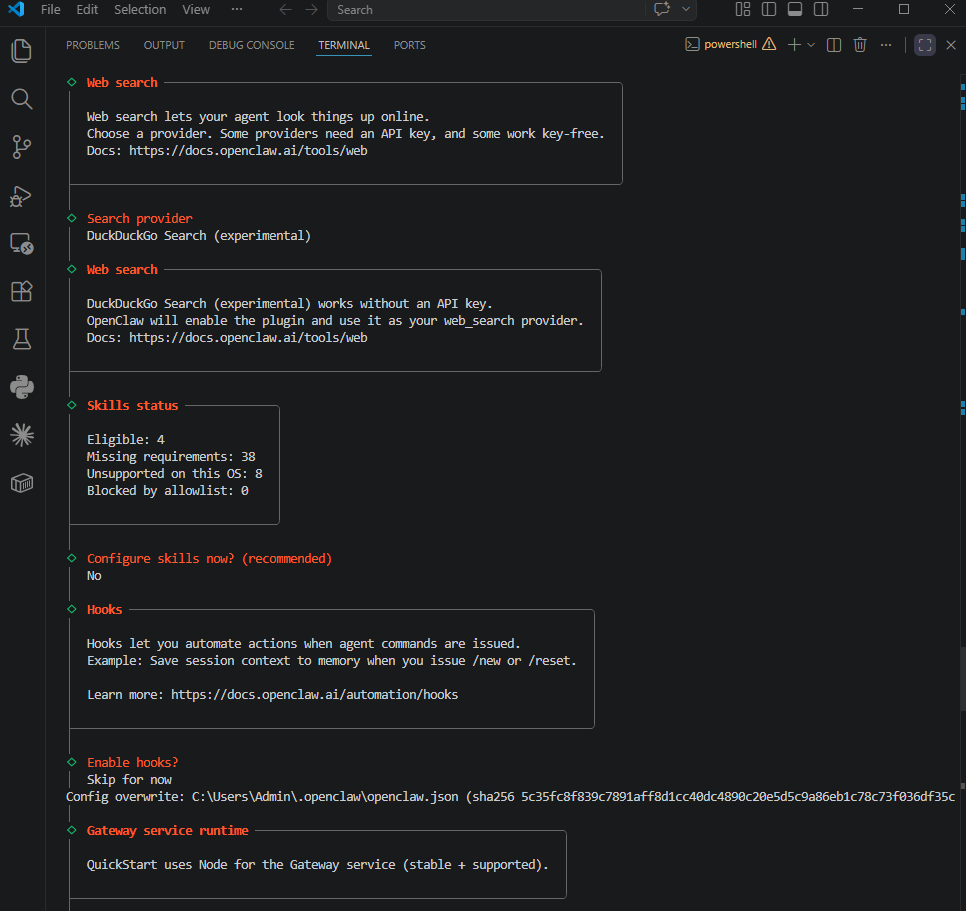Open the Remote Explorer view
The image size is (966, 911).
tap(22, 243)
